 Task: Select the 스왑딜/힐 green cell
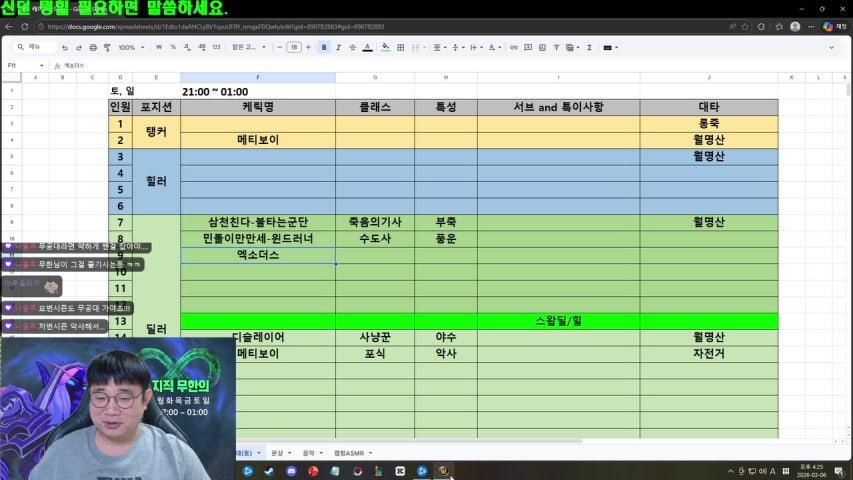(559, 321)
